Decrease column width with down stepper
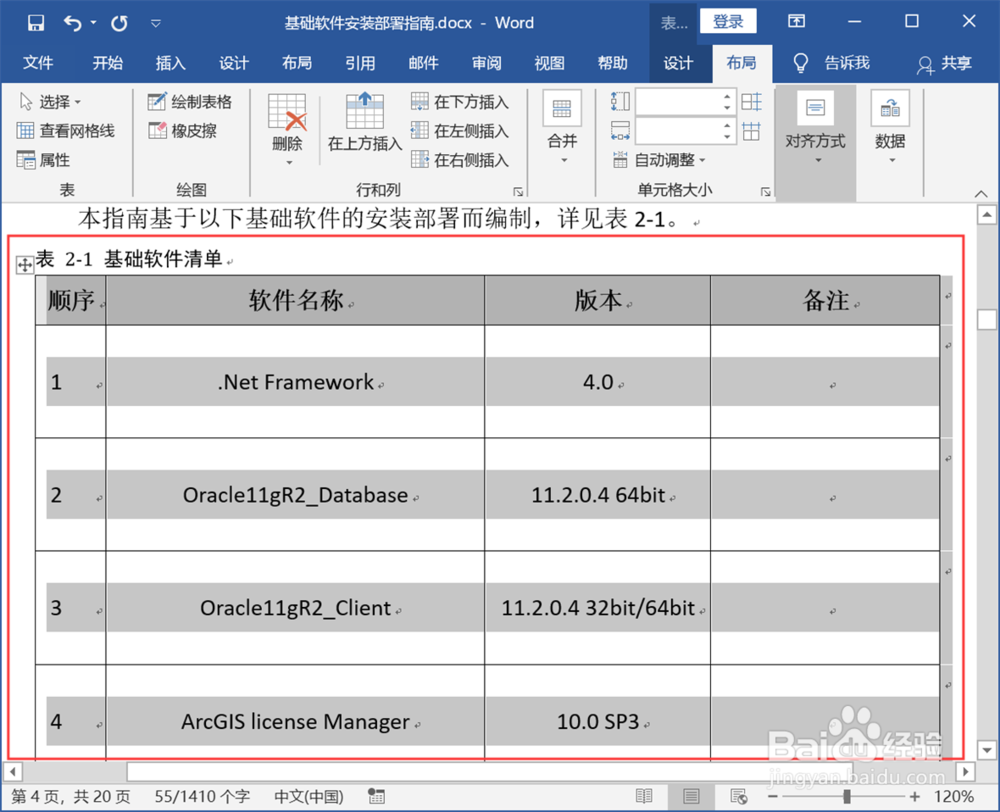Screen dimensions: 1000x812 (727, 137)
